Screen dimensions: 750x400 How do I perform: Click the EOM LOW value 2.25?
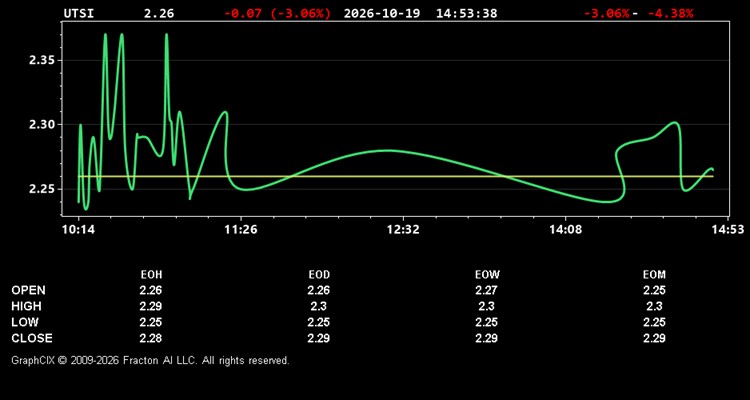coord(654,322)
